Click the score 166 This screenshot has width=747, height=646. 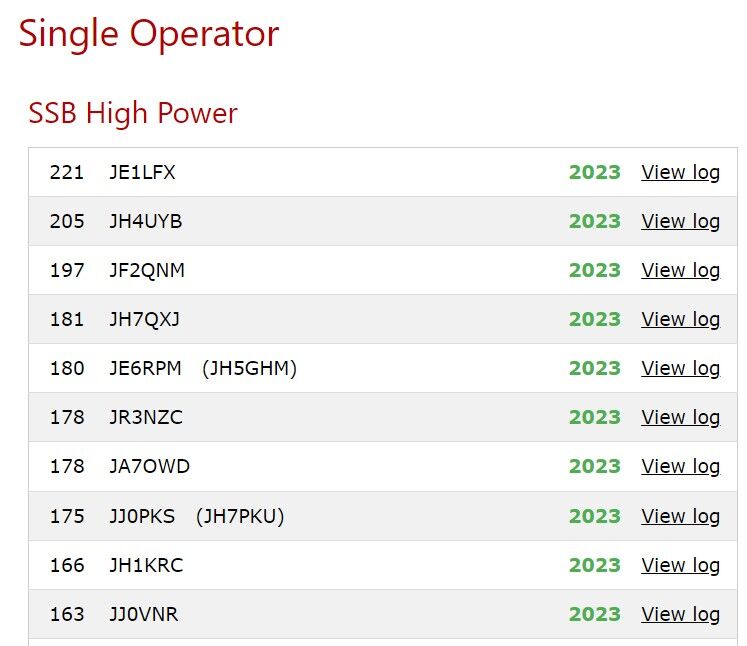[67, 565]
